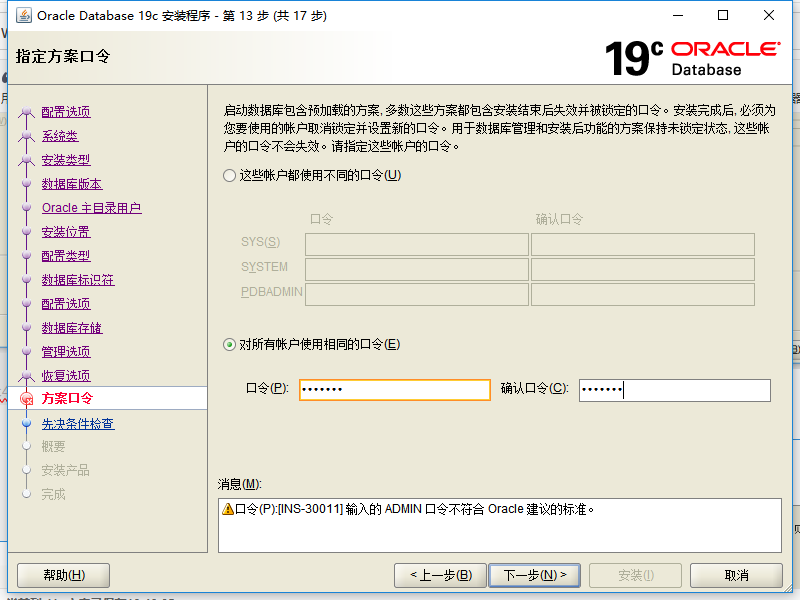Click the warning icon in message box

point(228,509)
